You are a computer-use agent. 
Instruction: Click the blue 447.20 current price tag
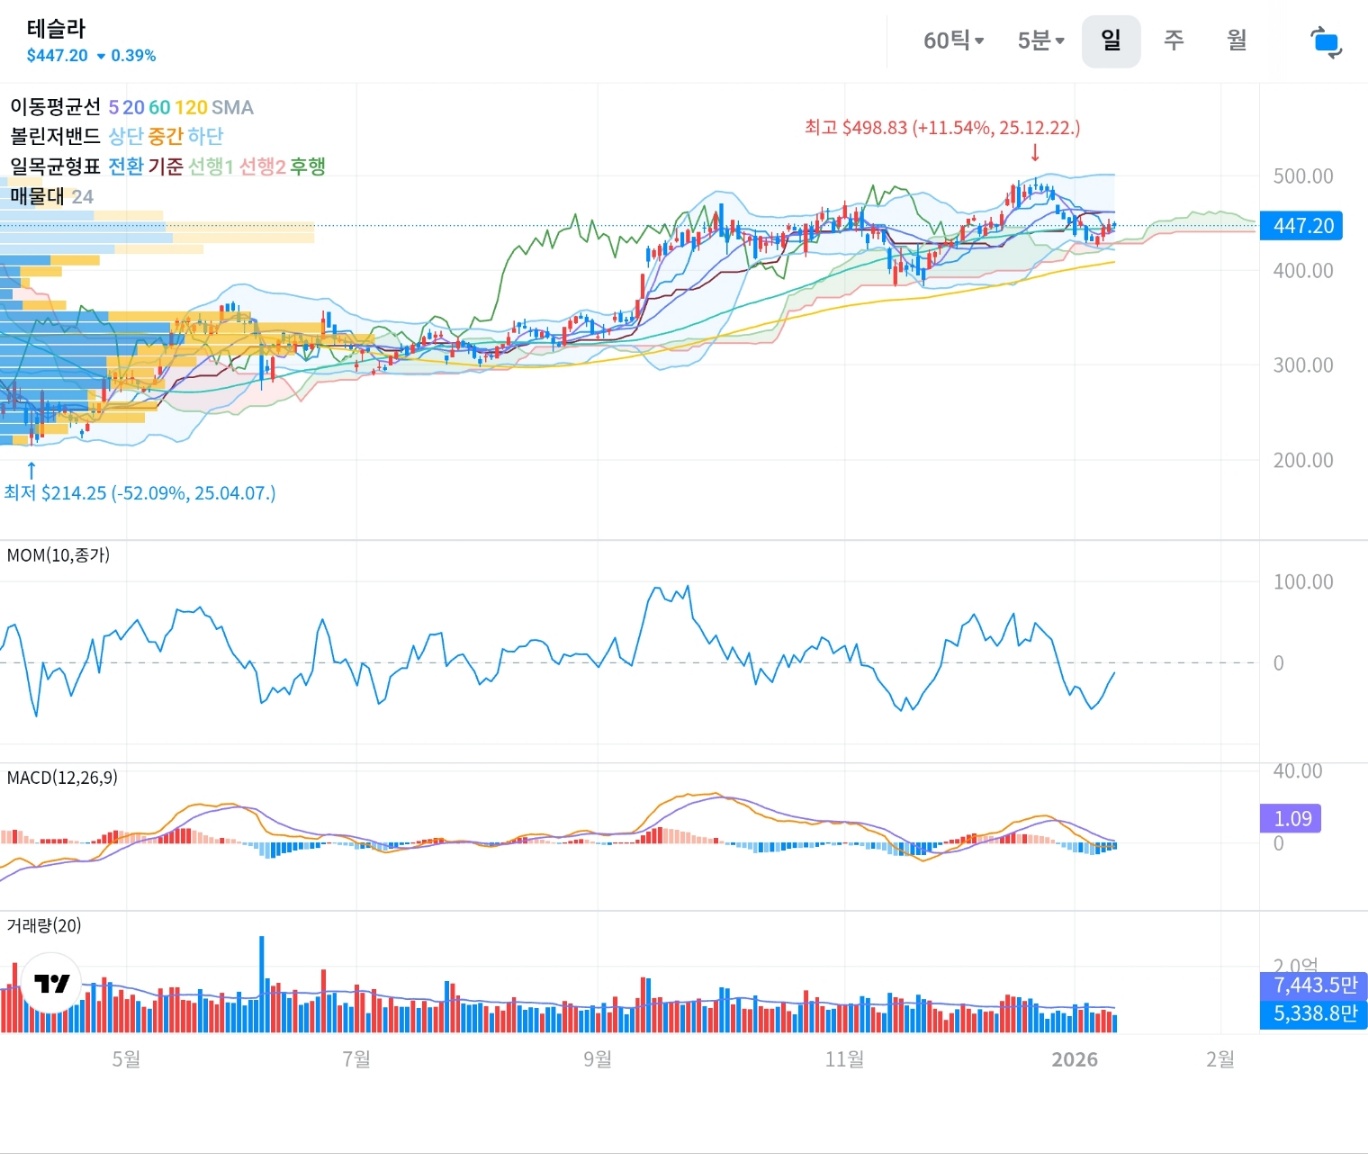[1302, 226]
